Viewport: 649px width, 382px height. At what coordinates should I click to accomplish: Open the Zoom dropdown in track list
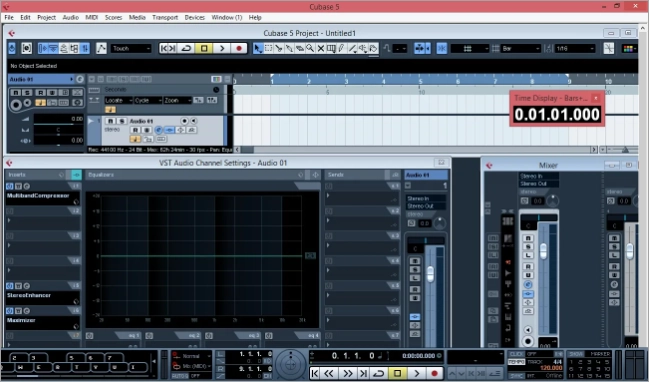(177, 100)
